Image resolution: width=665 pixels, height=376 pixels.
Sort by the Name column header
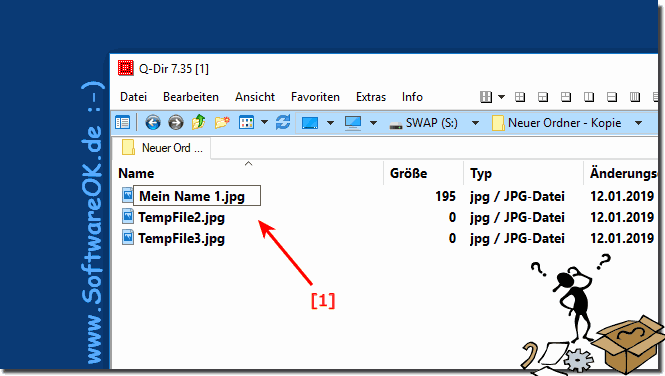pos(136,173)
